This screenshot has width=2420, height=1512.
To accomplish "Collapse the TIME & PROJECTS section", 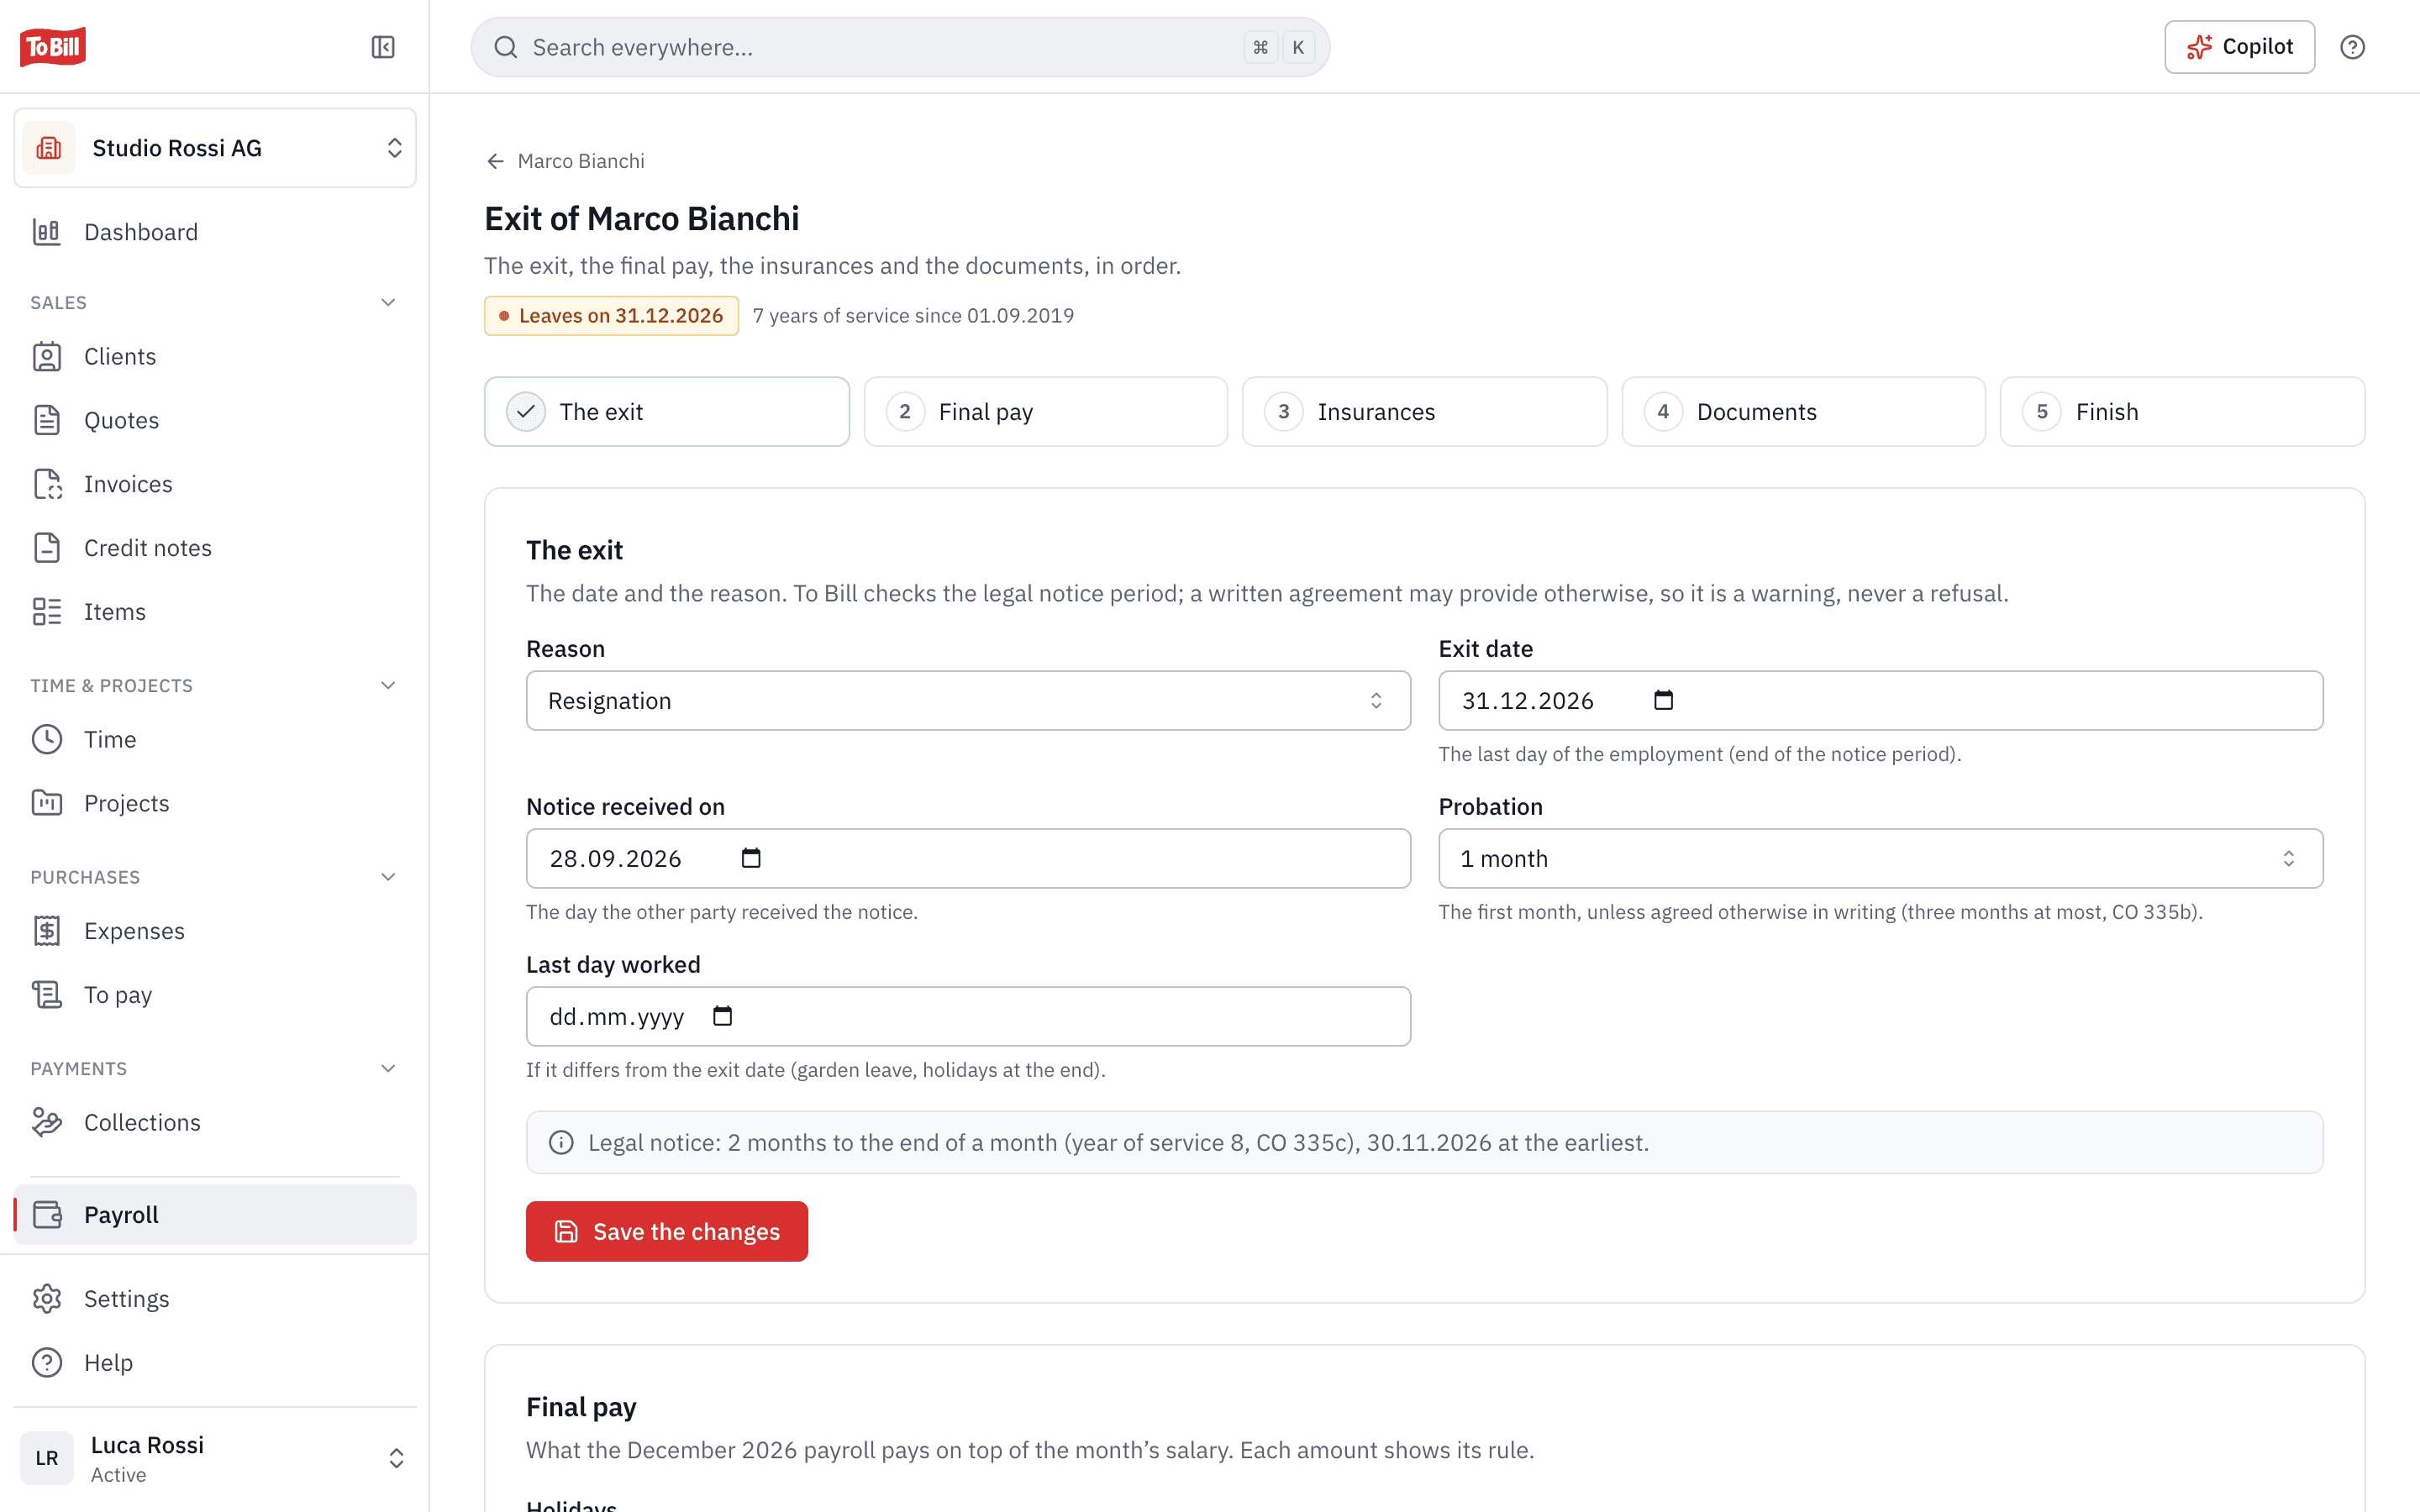I will click(x=388, y=685).
